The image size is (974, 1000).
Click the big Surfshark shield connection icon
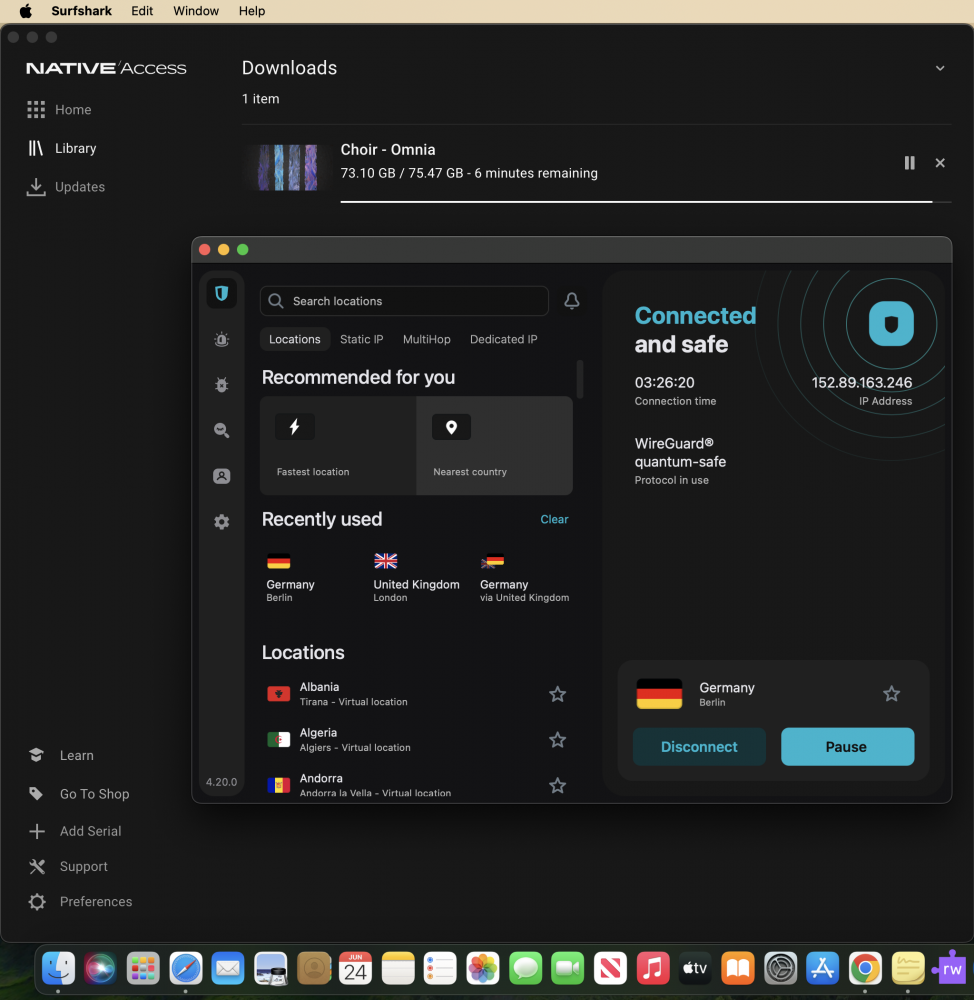pos(891,324)
